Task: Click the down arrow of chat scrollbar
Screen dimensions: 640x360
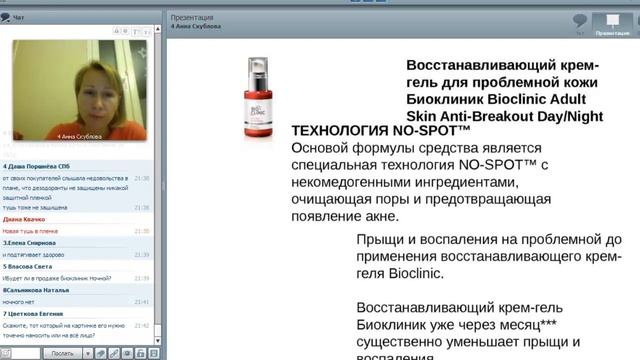Action: (158, 341)
